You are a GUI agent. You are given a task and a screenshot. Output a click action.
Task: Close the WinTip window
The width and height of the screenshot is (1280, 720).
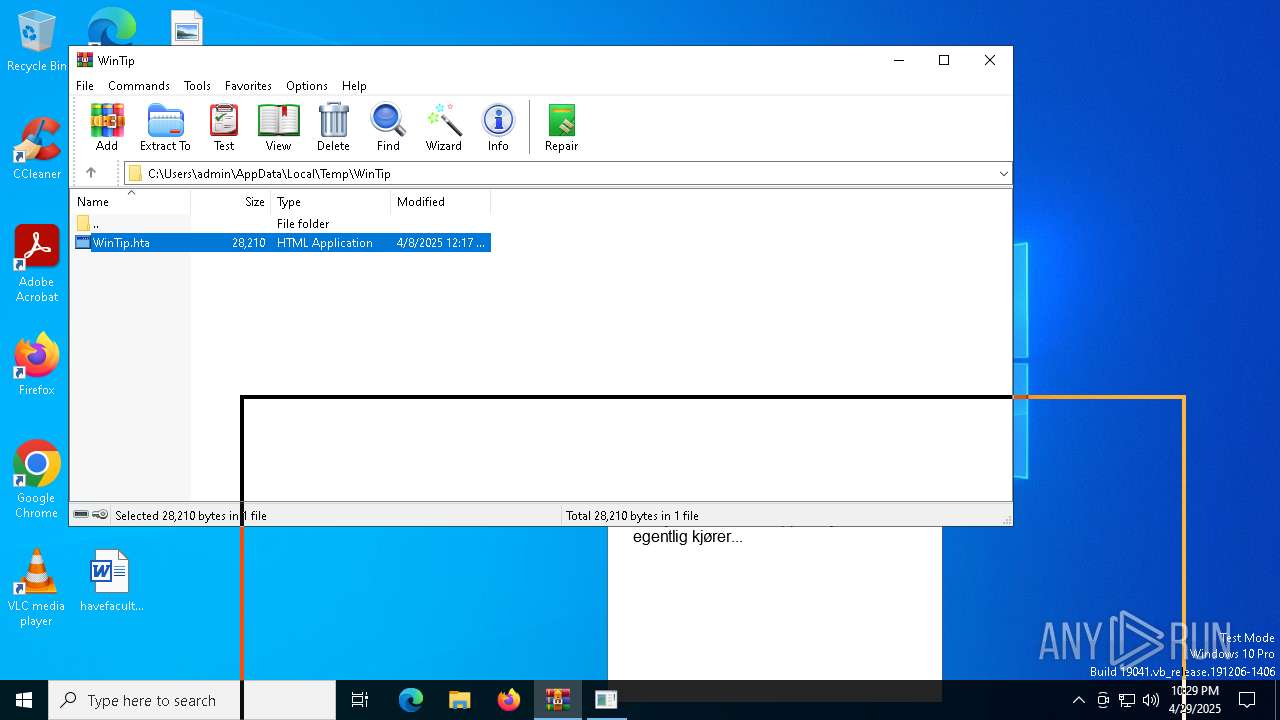pos(990,60)
